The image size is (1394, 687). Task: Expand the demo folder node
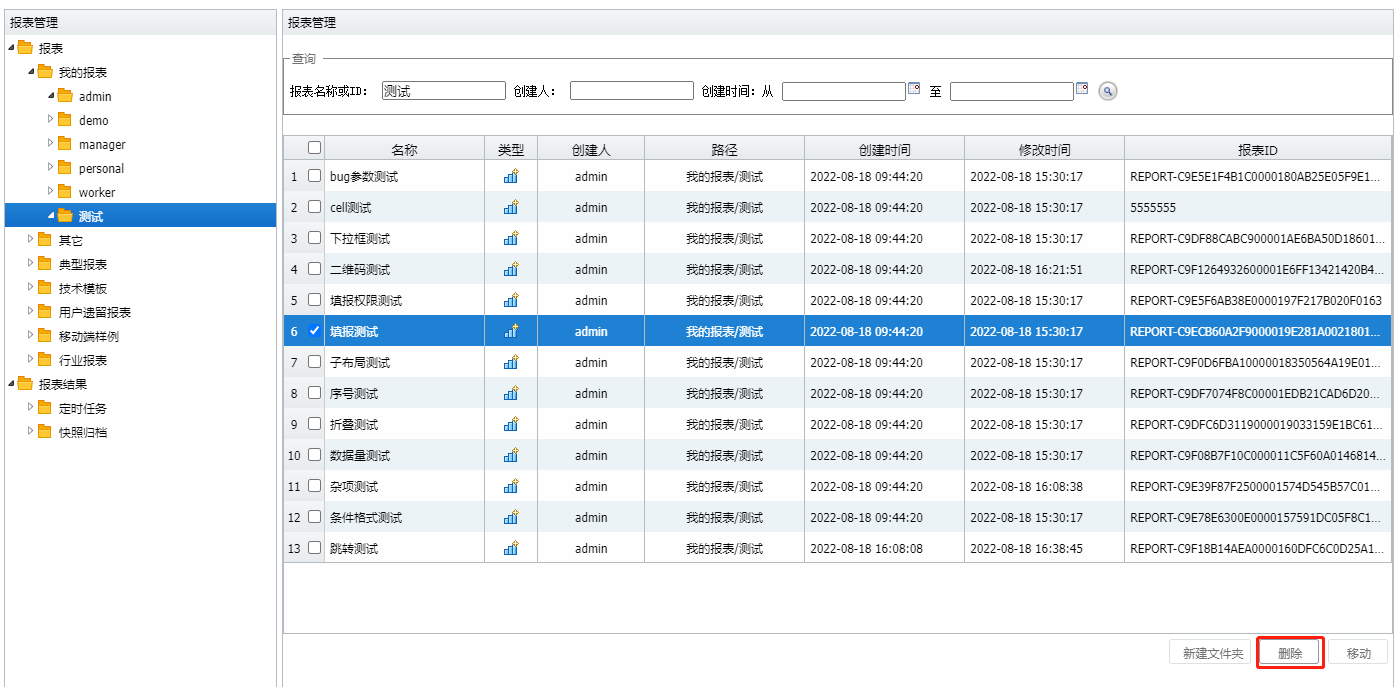pyautogui.click(x=51, y=119)
